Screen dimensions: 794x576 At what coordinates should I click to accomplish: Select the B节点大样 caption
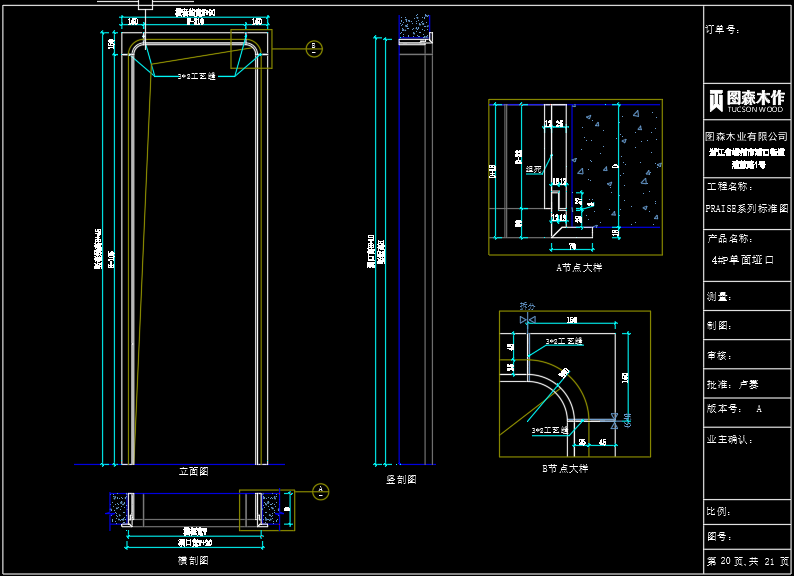point(564,469)
